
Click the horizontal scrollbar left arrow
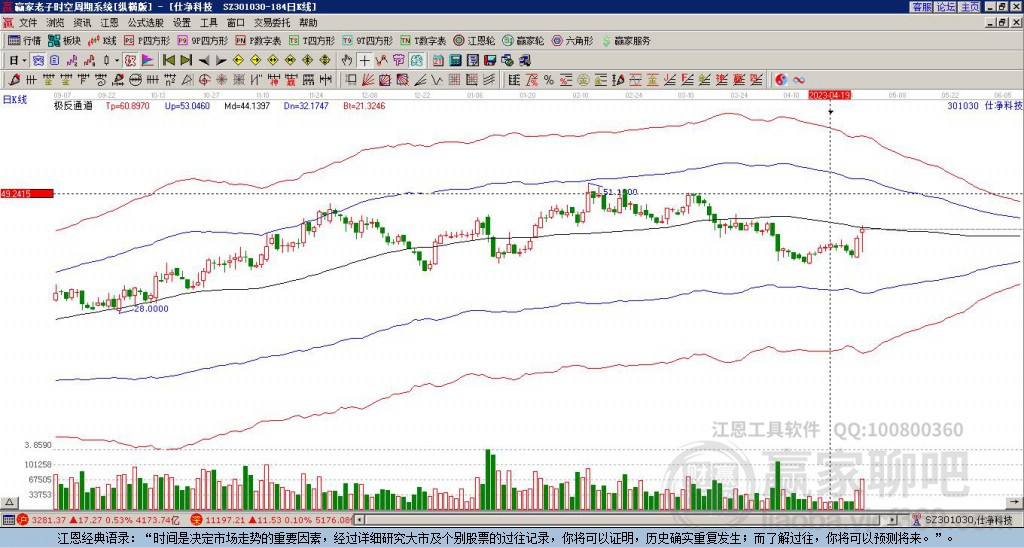point(359,520)
